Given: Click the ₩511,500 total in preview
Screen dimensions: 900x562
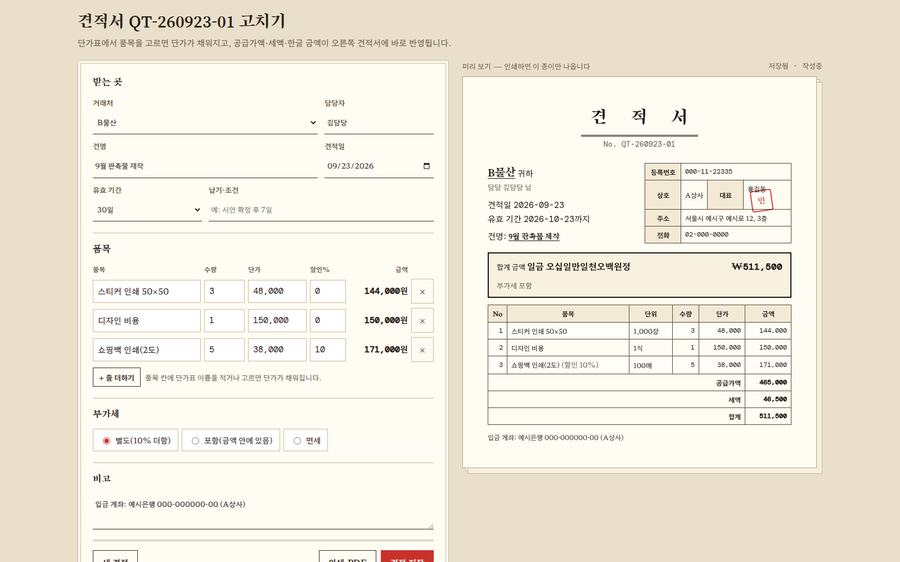Looking at the screenshot, I should pos(757,266).
